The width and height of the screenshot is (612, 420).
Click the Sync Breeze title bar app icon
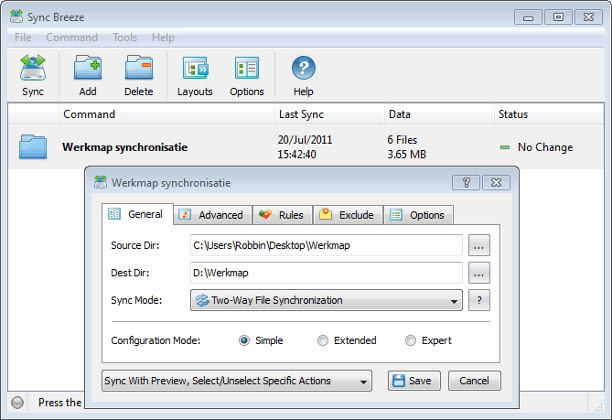pyautogui.click(x=16, y=16)
